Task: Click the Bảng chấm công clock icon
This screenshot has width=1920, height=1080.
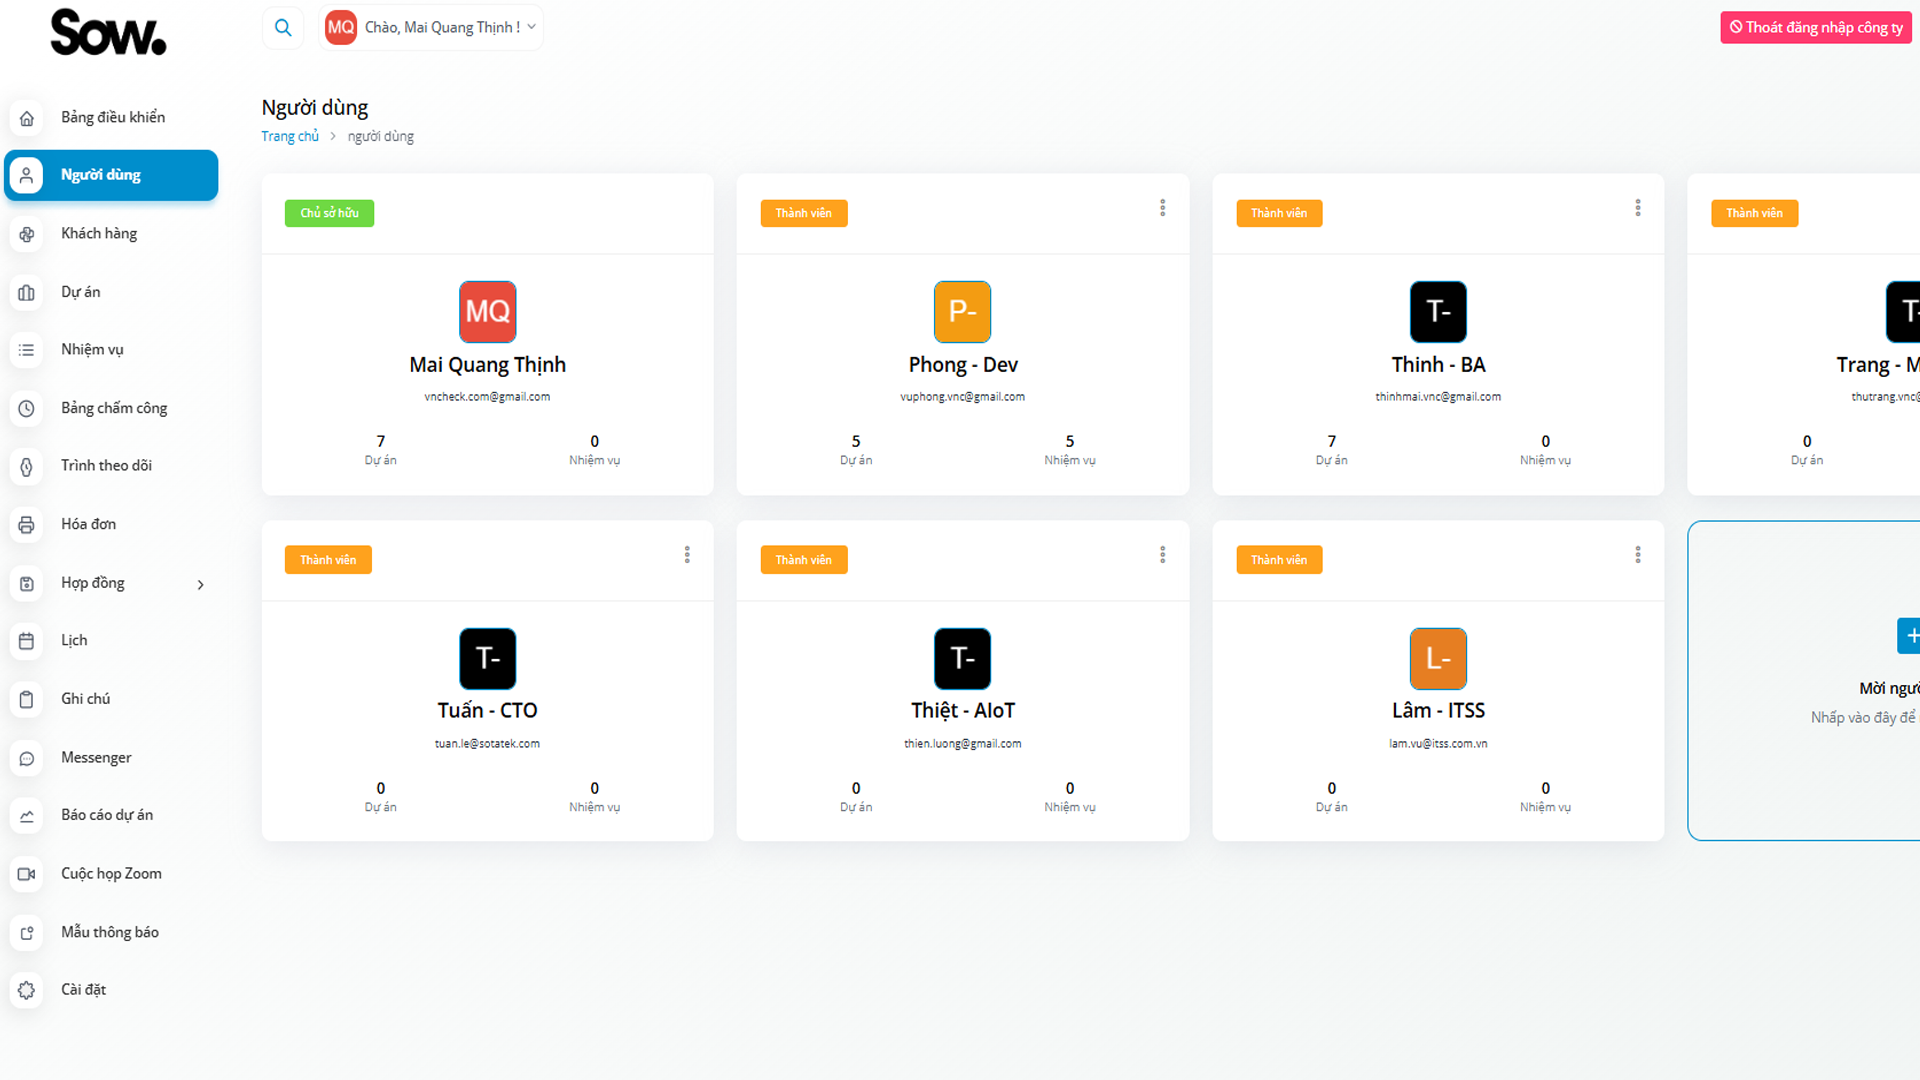Action: point(27,408)
